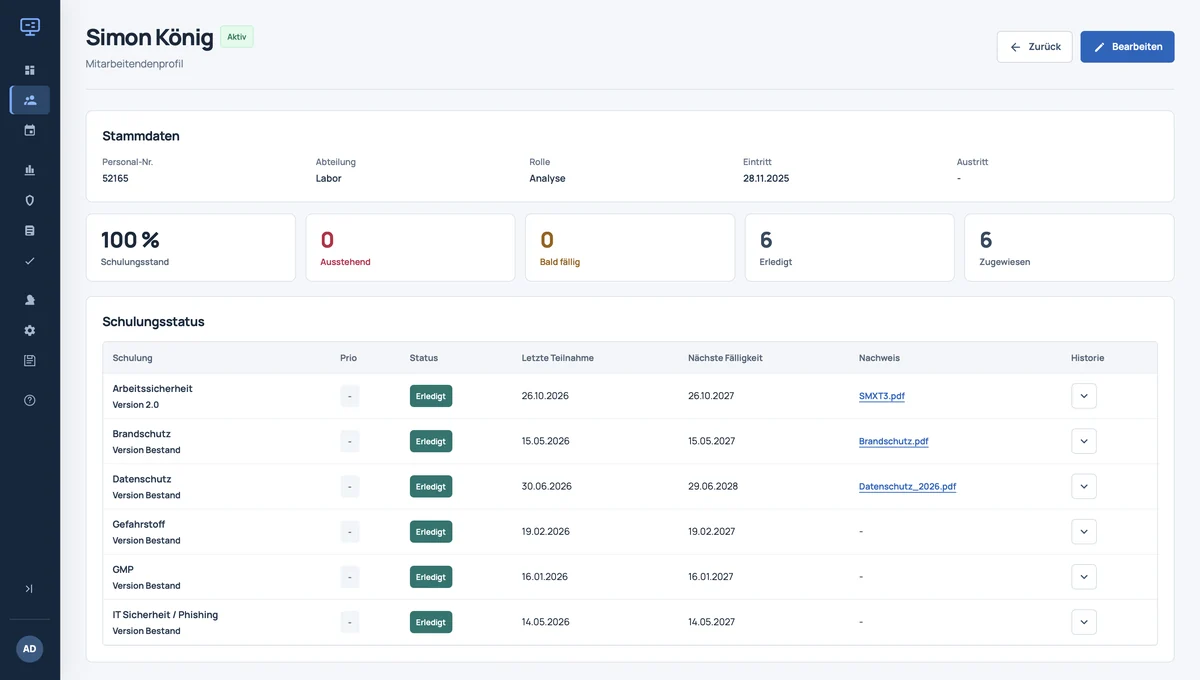Click the 100 % Schulungsstand card

click(x=191, y=247)
